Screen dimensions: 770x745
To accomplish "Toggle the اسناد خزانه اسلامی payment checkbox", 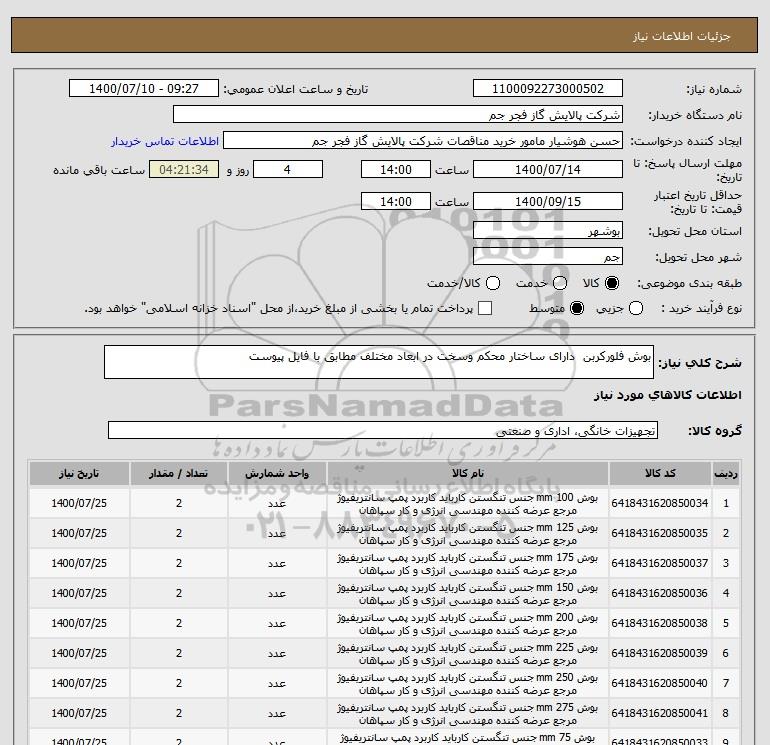I will pyautogui.click(x=485, y=308).
